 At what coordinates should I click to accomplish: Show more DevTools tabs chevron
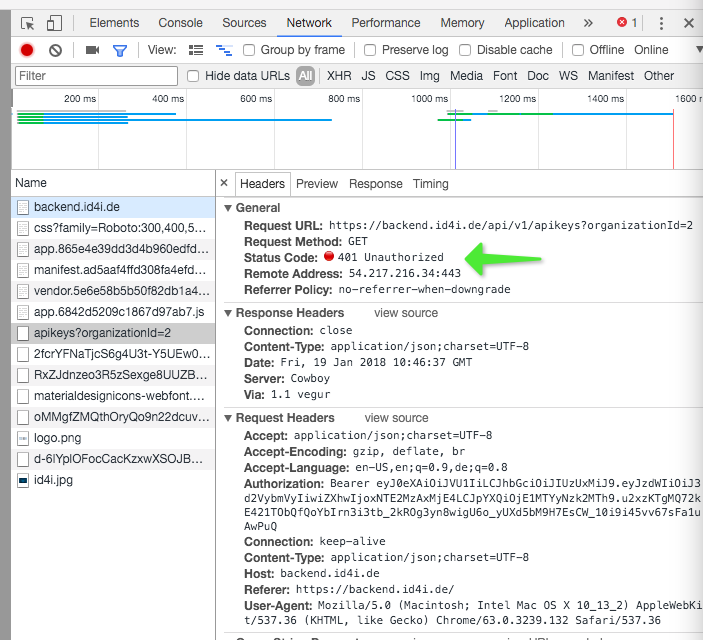coord(588,23)
